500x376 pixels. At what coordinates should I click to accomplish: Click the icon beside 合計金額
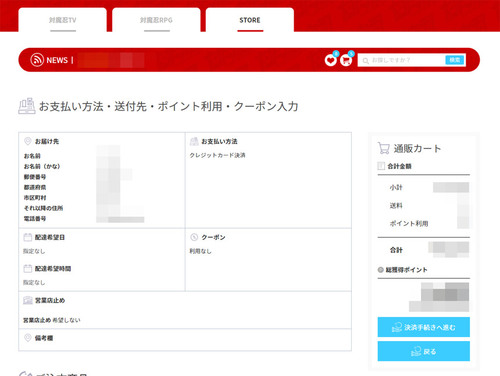coord(381,166)
